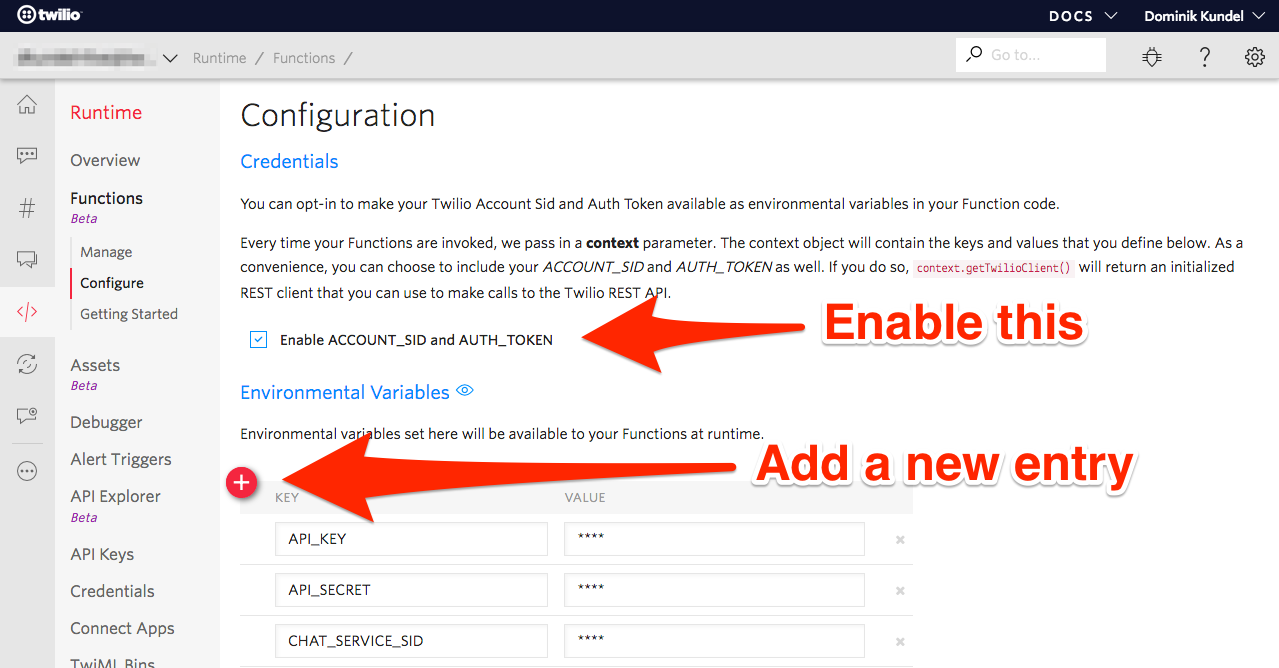Delete the API_KEY variable row
Image resolution: width=1279 pixels, height=668 pixels.
point(900,539)
